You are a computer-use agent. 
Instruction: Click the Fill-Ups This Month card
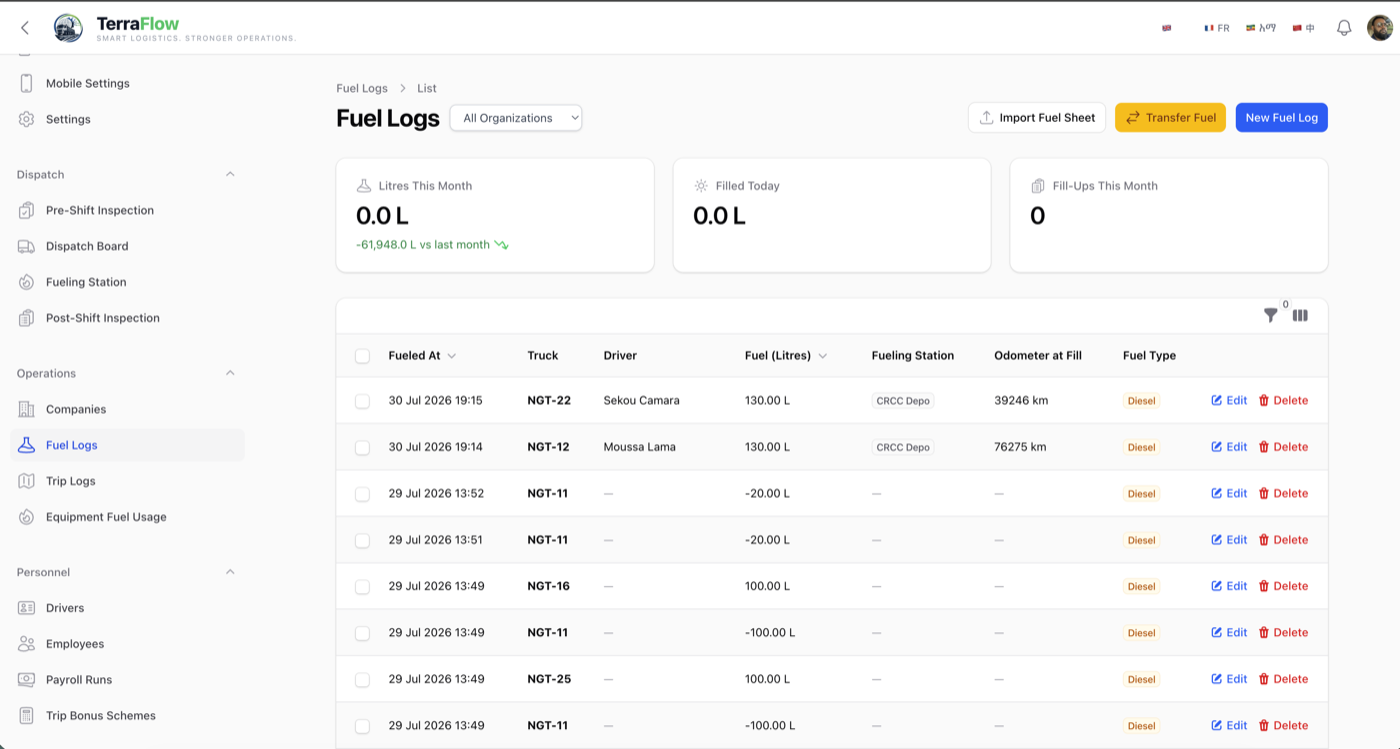1169,215
